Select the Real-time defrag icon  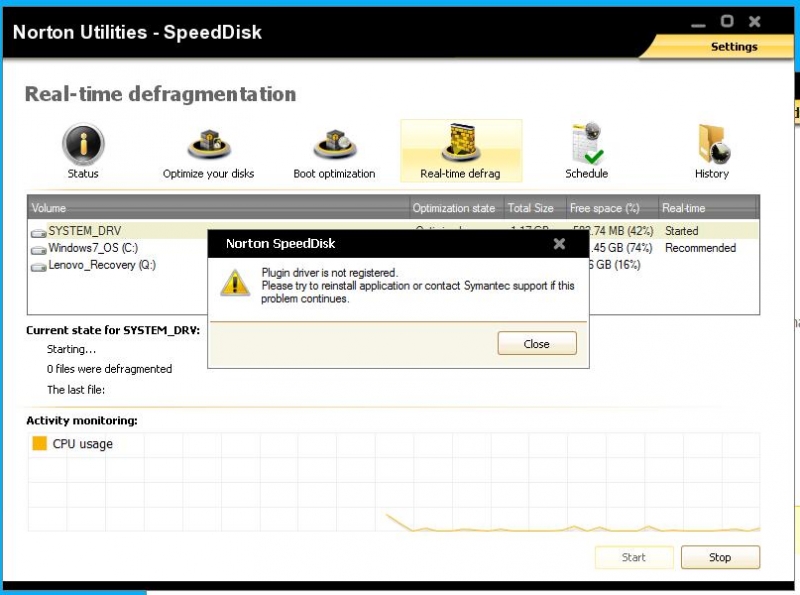click(x=460, y=146)
